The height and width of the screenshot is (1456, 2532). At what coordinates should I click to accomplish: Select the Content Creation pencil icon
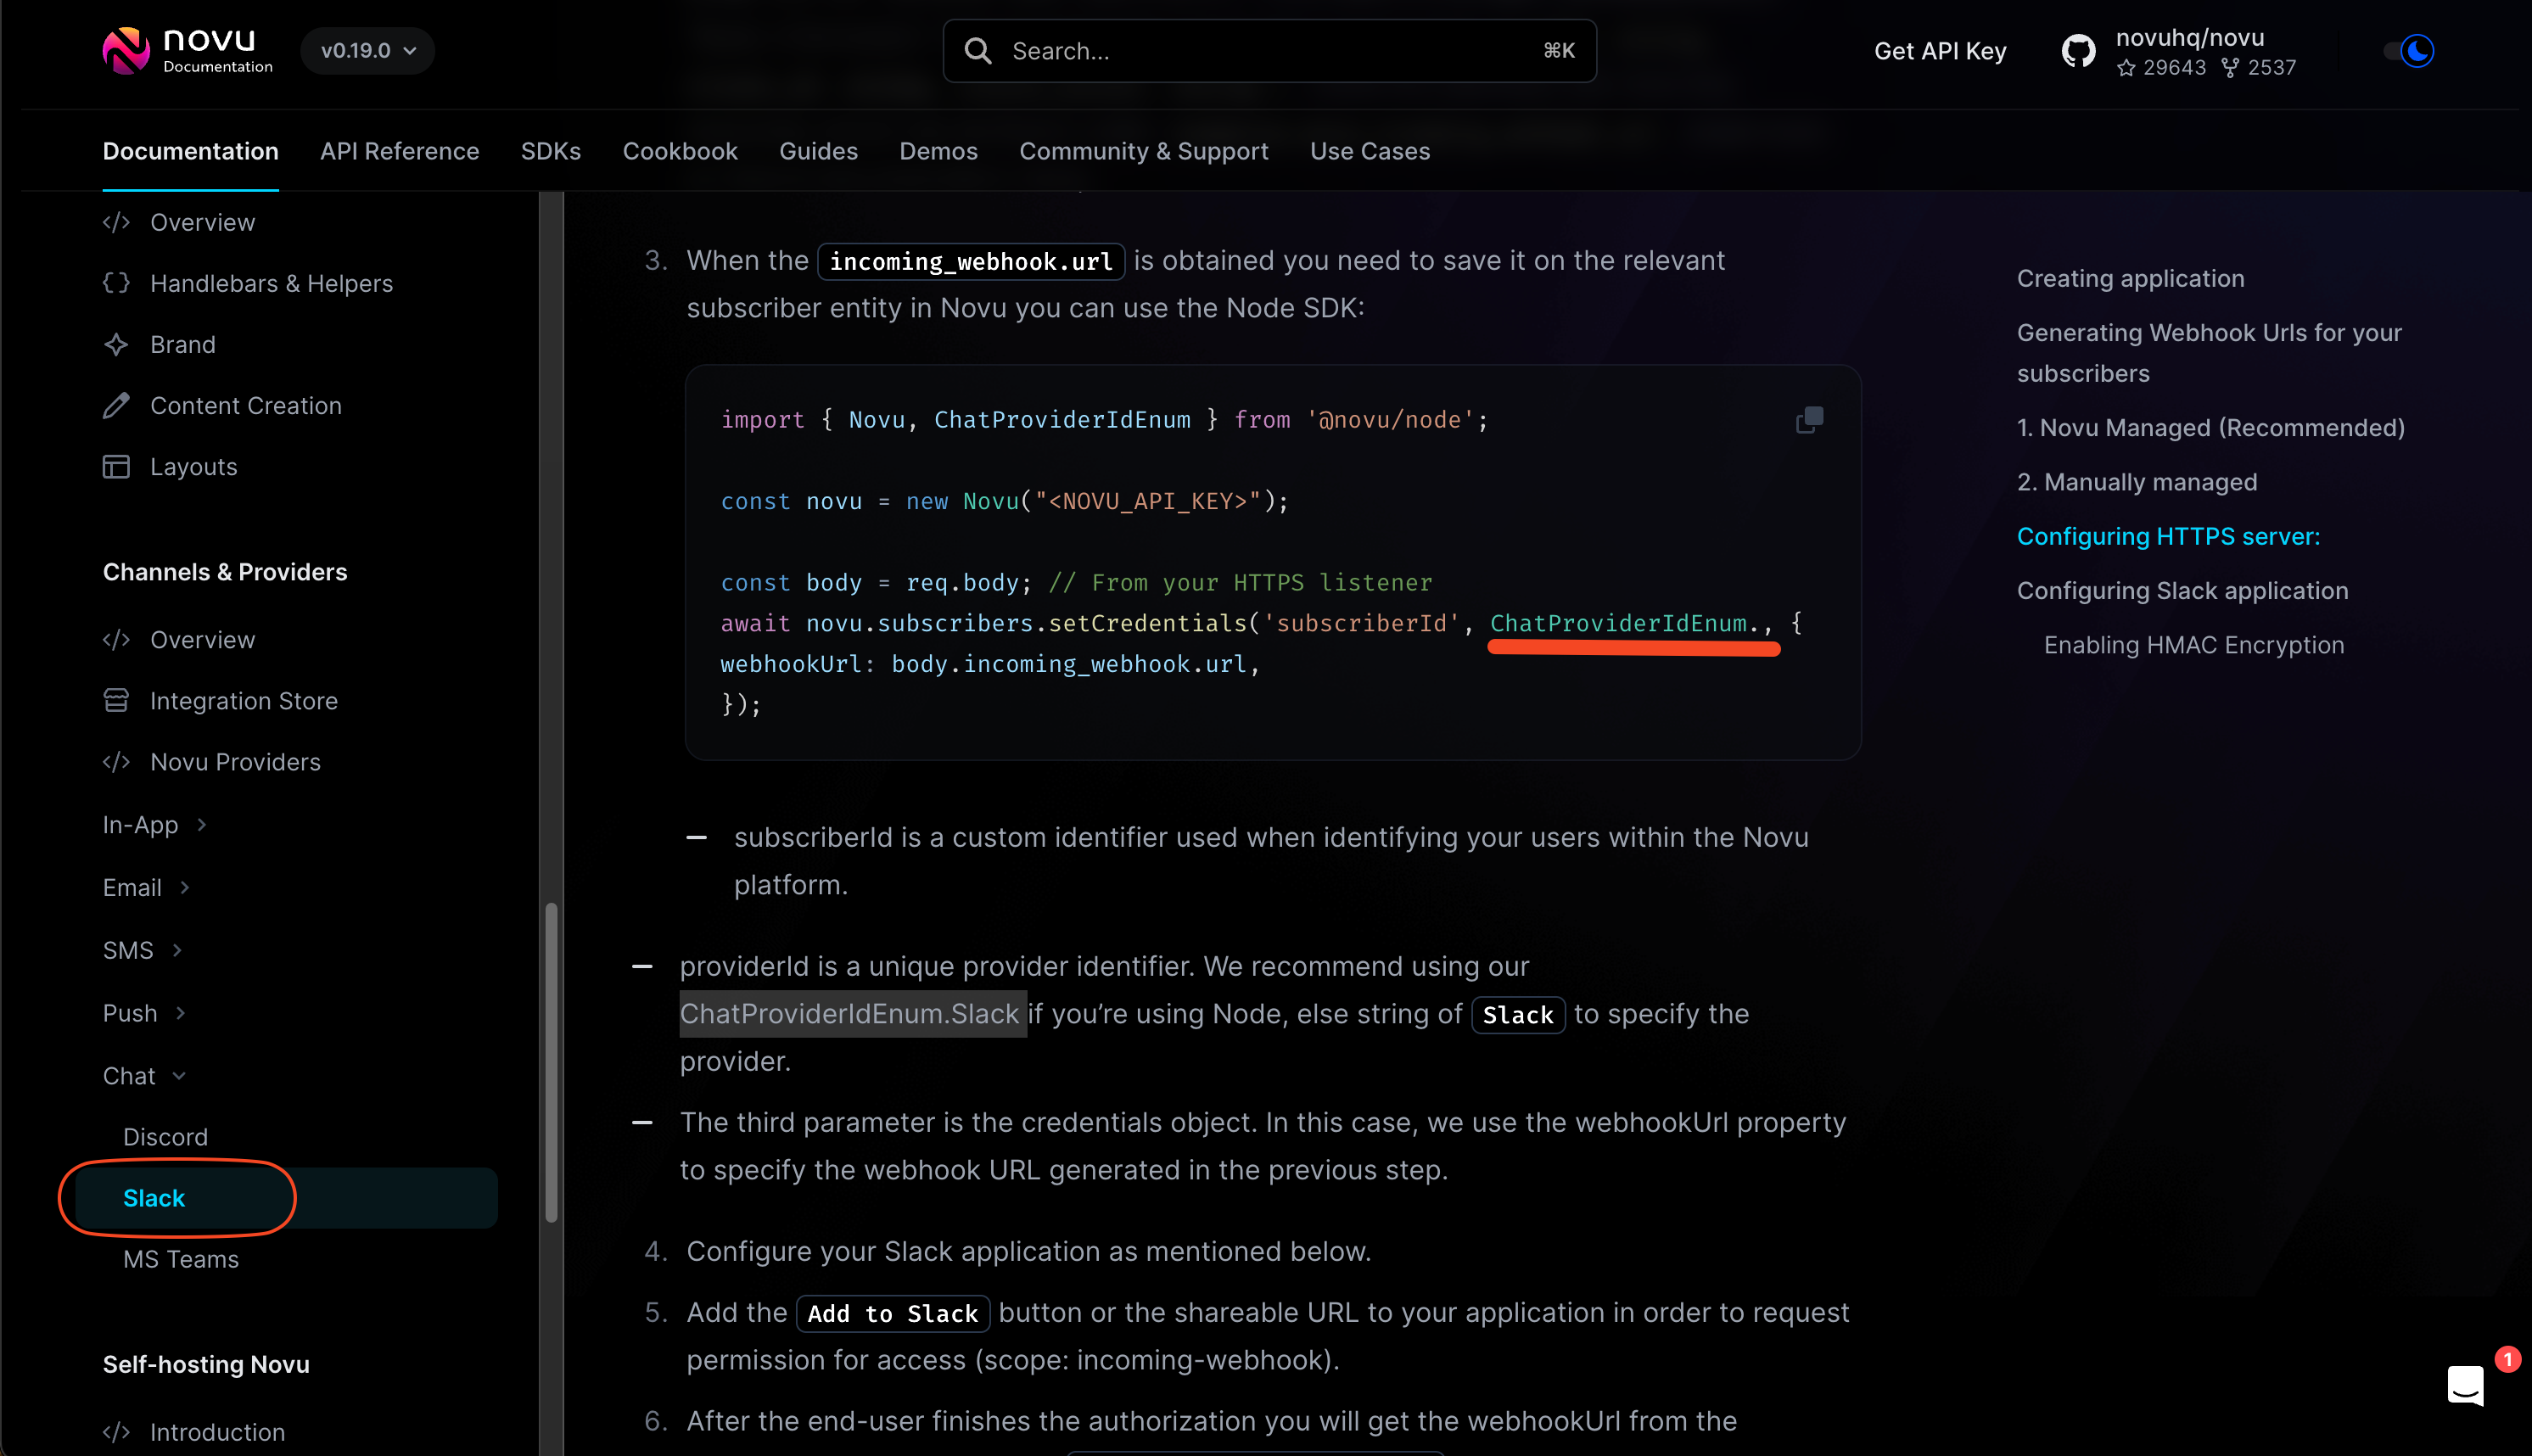(115, 405)
